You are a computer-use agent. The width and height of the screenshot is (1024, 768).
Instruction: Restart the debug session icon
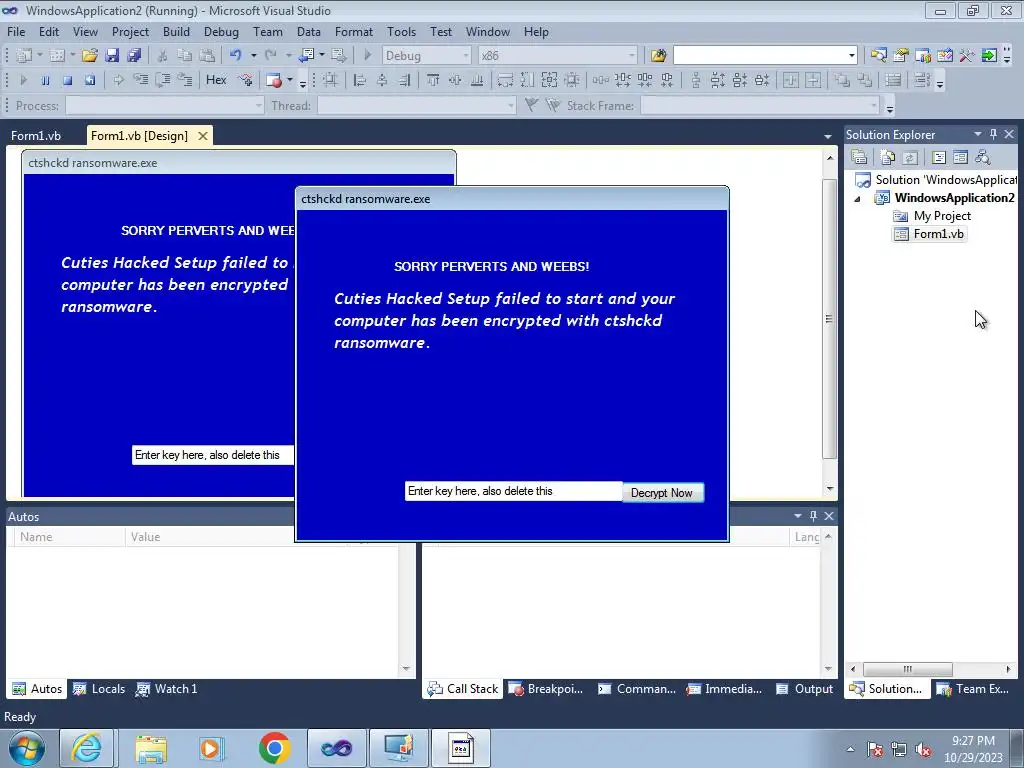[x=89, y=80]
